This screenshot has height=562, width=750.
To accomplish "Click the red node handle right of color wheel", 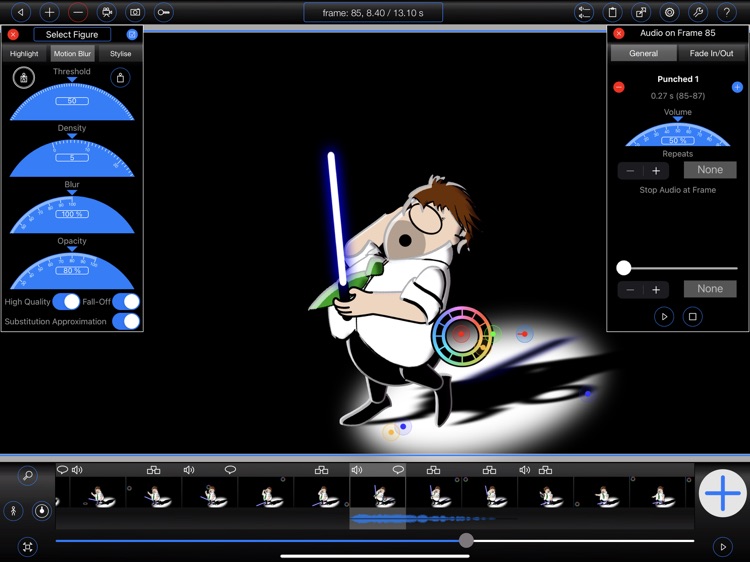I will tap(525, 334).
